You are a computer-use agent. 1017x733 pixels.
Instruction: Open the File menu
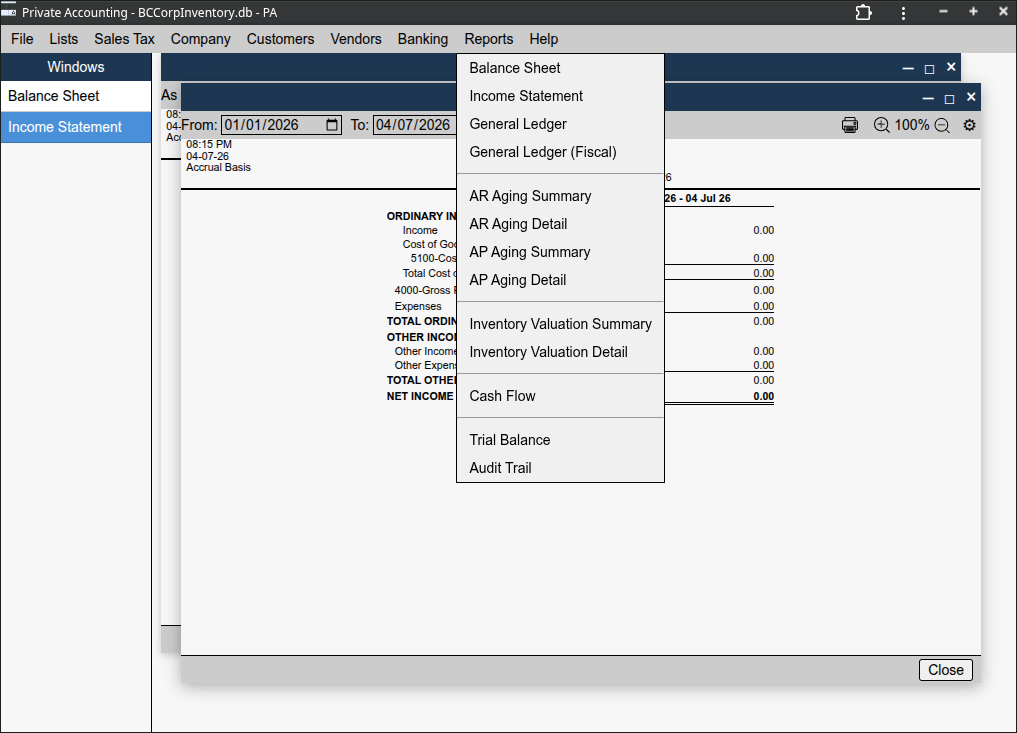pyautogui.click(x=22, y=39)
